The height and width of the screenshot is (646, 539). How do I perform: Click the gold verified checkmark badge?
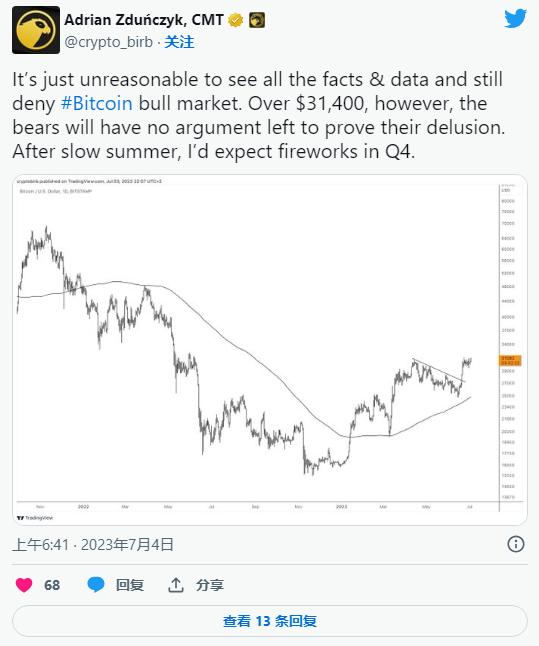tap(236, 20)
